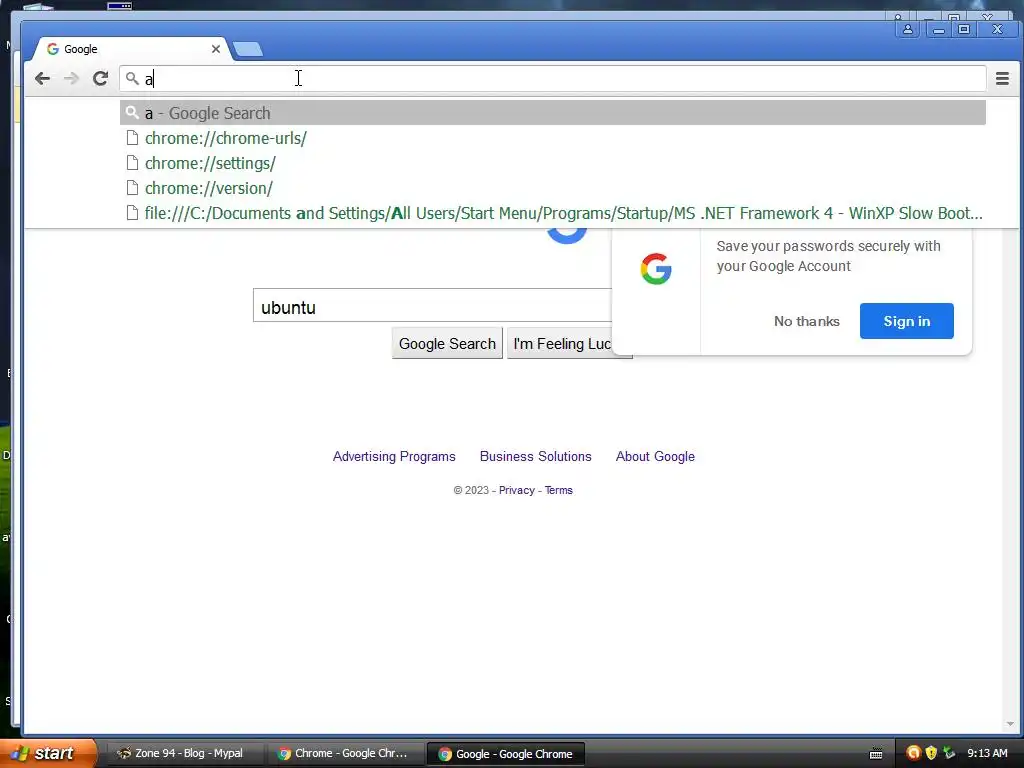
Task: Select the Google tab
Action: (x=131, y=49)
